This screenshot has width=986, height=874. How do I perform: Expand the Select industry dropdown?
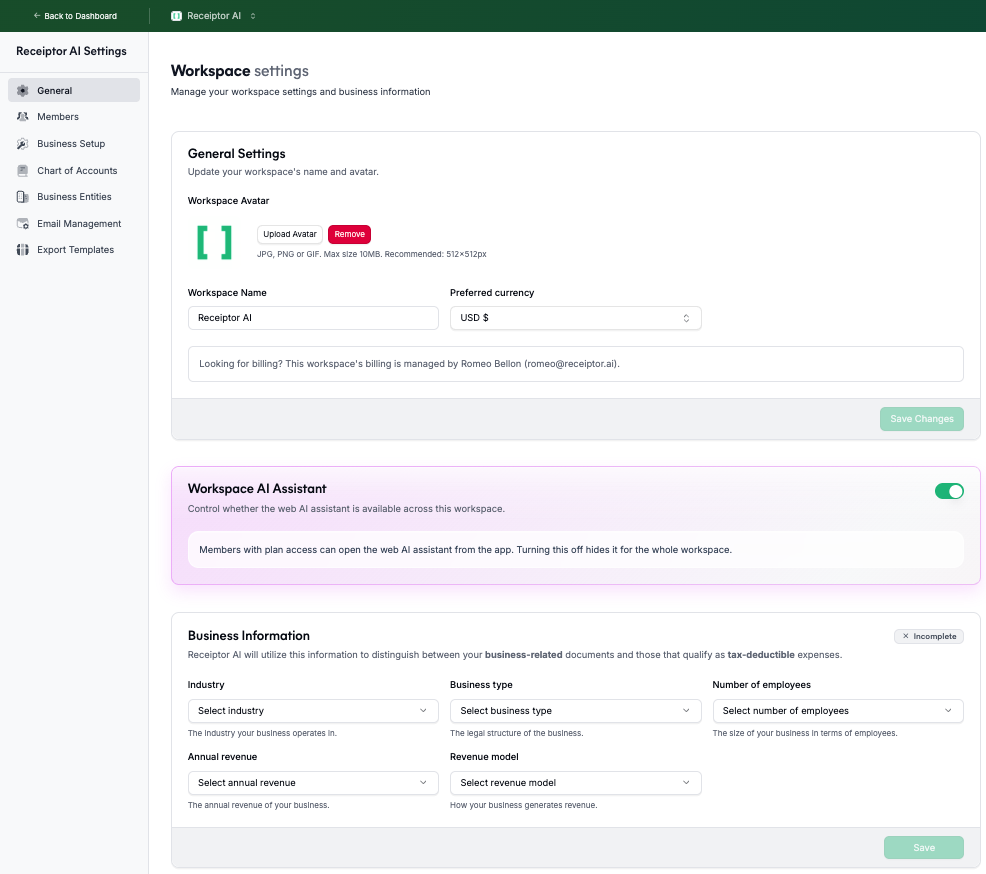[313, 711]
